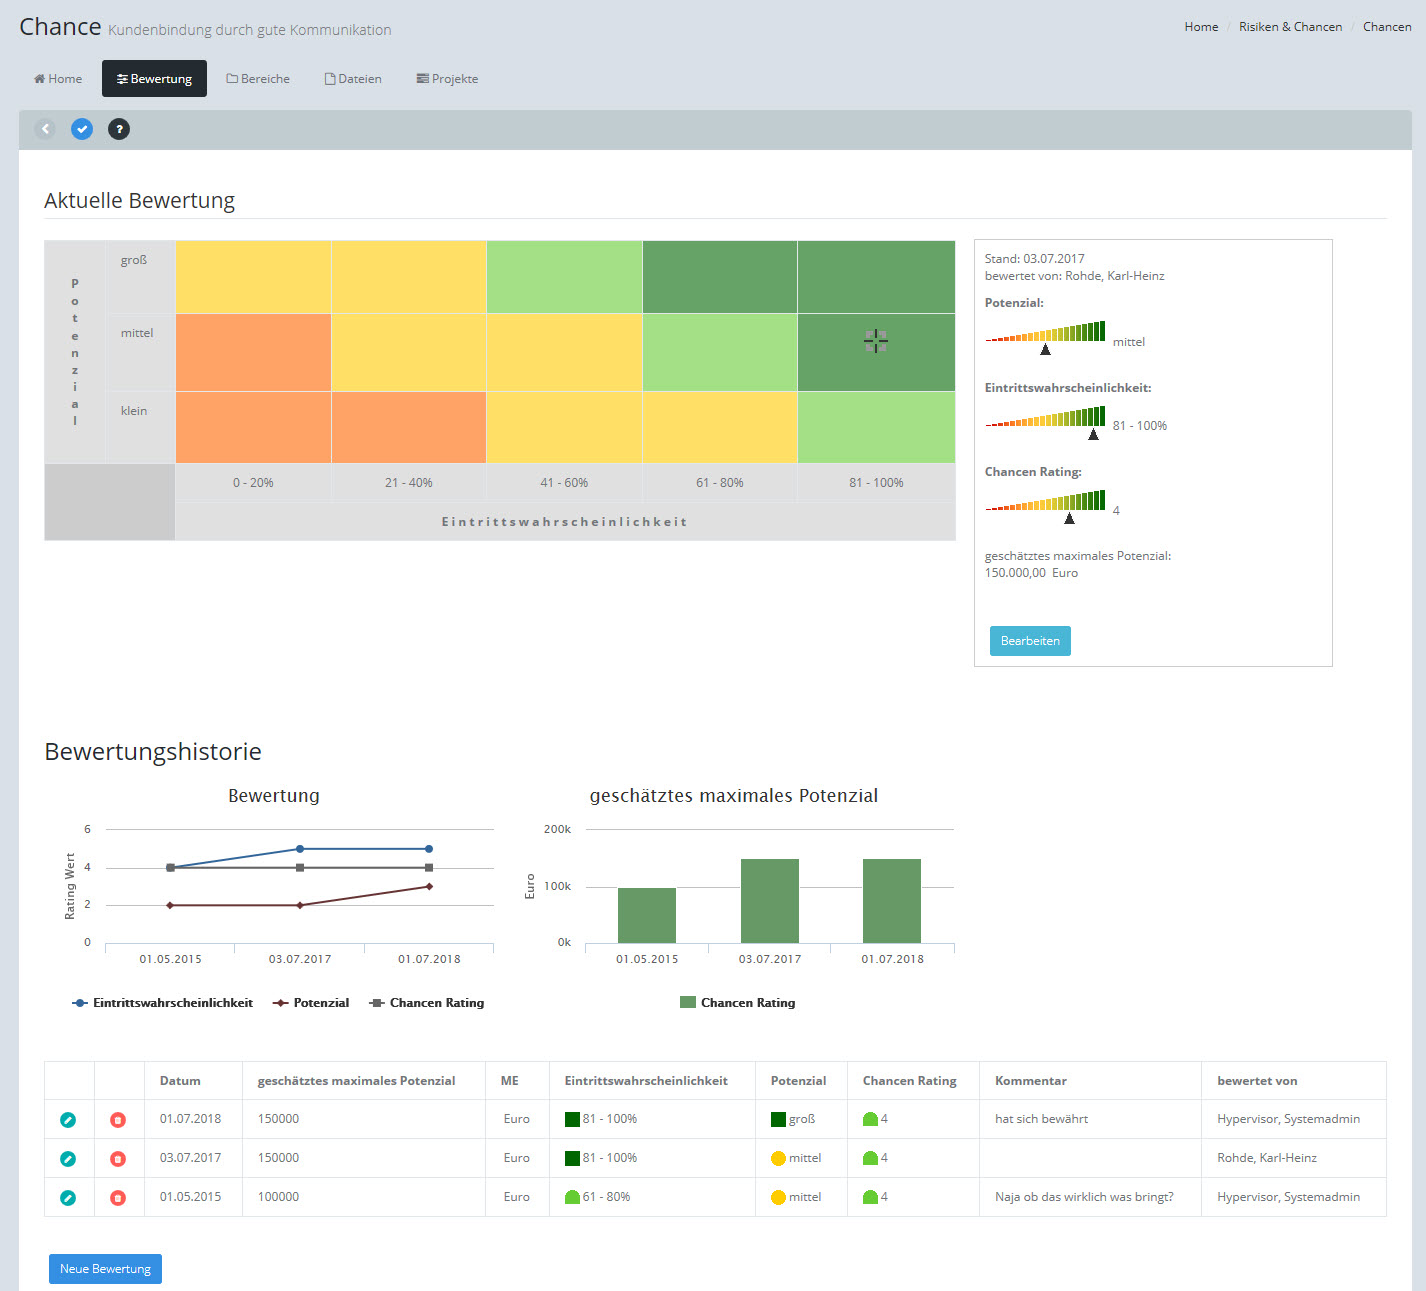The height and width of the screenshot is (1291, 1426).
Task: Click the blue checkmark save icon
Action: [82, 129]
